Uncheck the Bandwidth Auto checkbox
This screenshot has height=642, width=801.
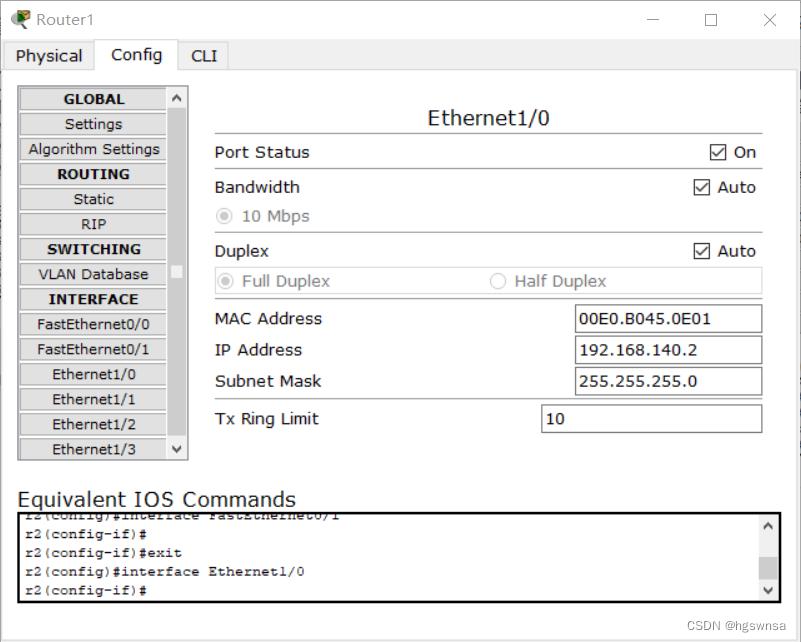(702, 187)
